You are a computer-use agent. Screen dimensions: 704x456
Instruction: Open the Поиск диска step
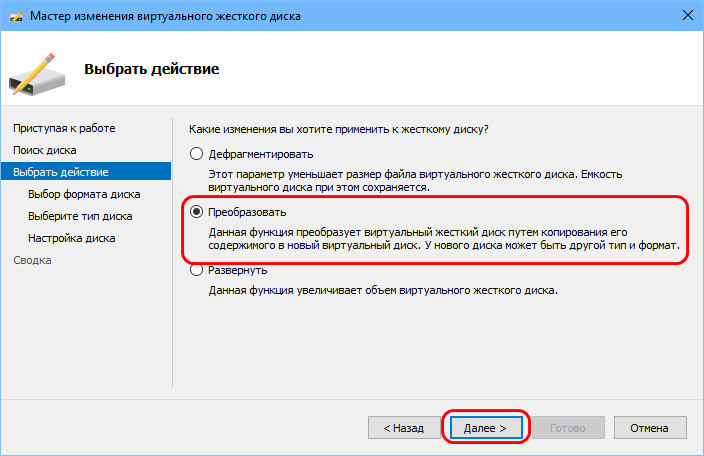coord(44,150)
